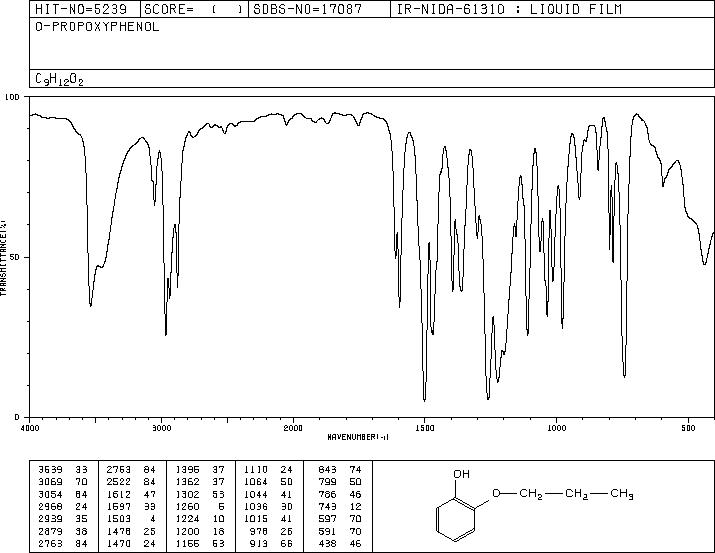
Task: Click the 2000 wavenumber axis tick label
Action: coord(293,428)
